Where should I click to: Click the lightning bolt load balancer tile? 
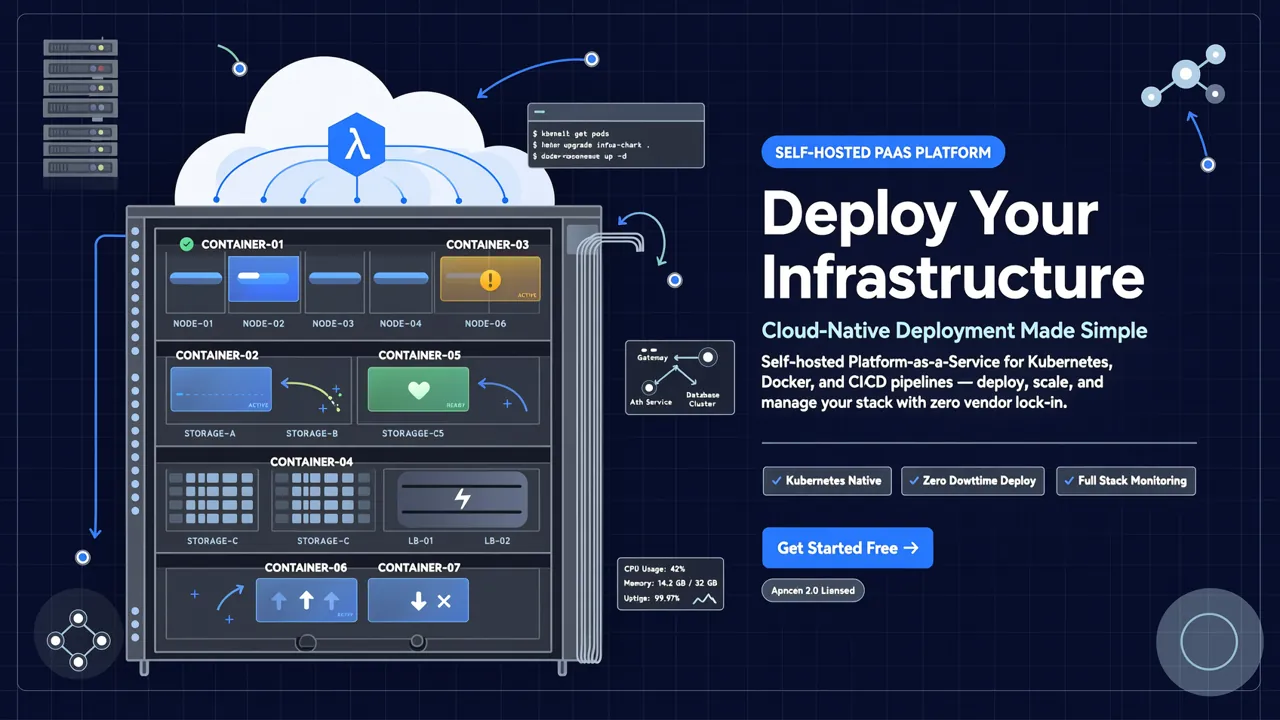(x=462, y=499)
